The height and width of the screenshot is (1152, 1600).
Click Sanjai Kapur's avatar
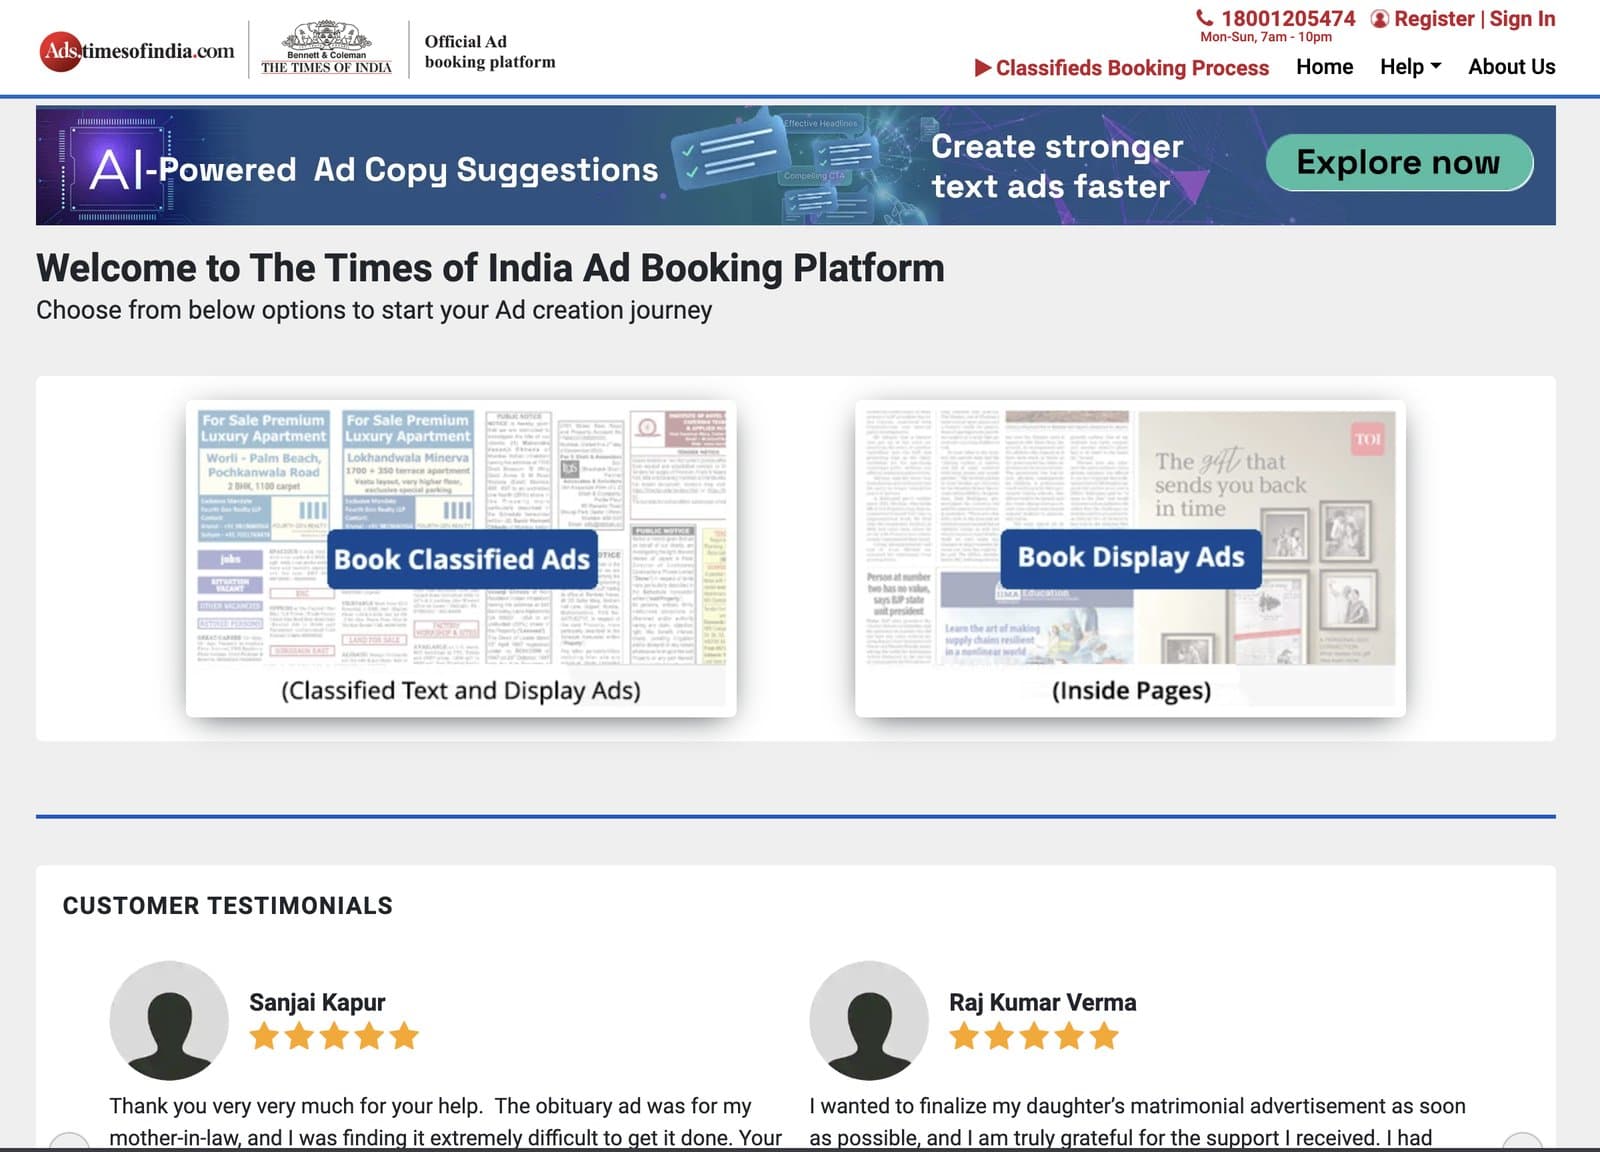point(169,1020)
